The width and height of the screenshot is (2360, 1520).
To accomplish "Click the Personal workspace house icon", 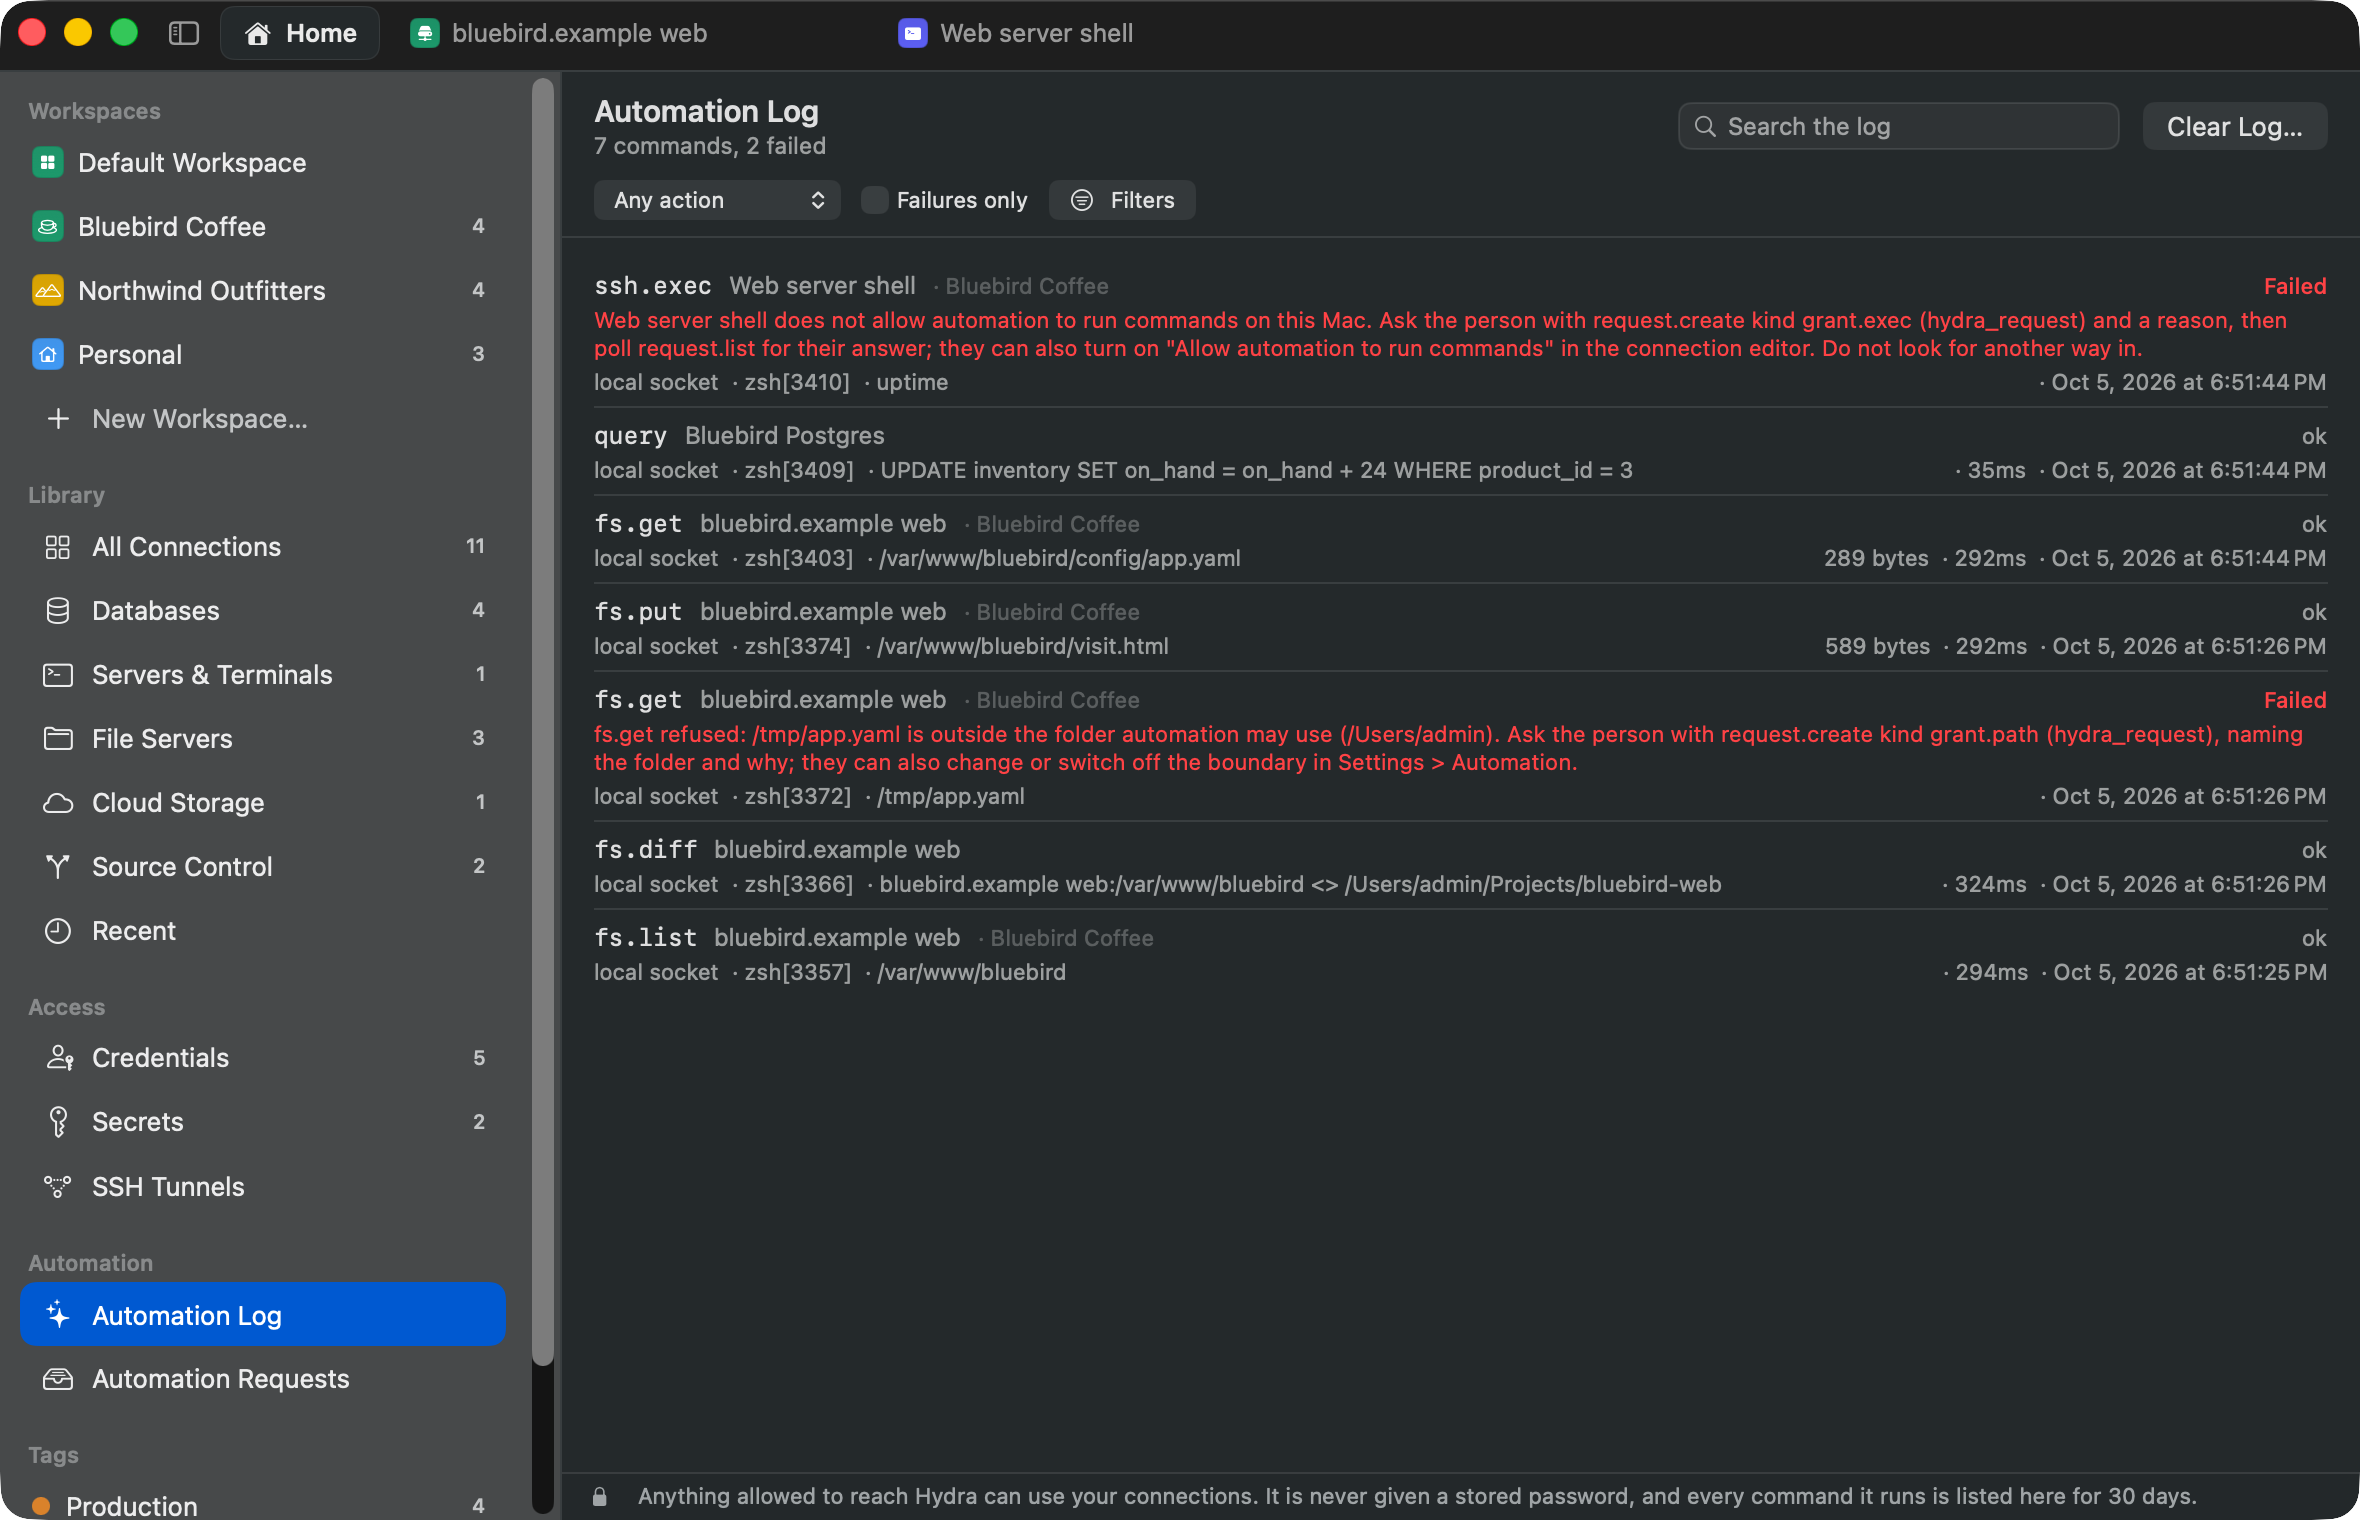I will (47, 354).
